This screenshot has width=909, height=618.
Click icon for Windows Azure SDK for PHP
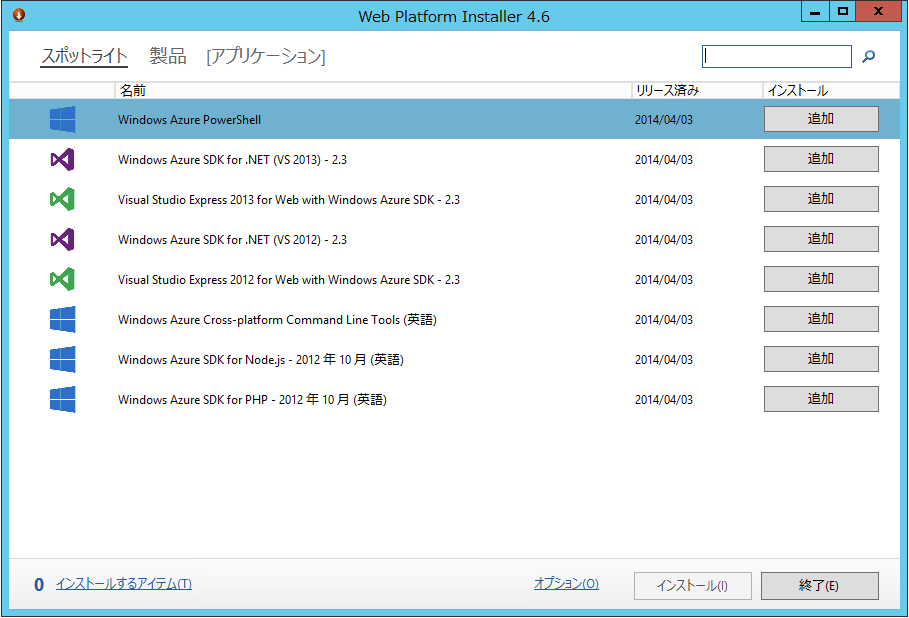(x=63, y=399)
